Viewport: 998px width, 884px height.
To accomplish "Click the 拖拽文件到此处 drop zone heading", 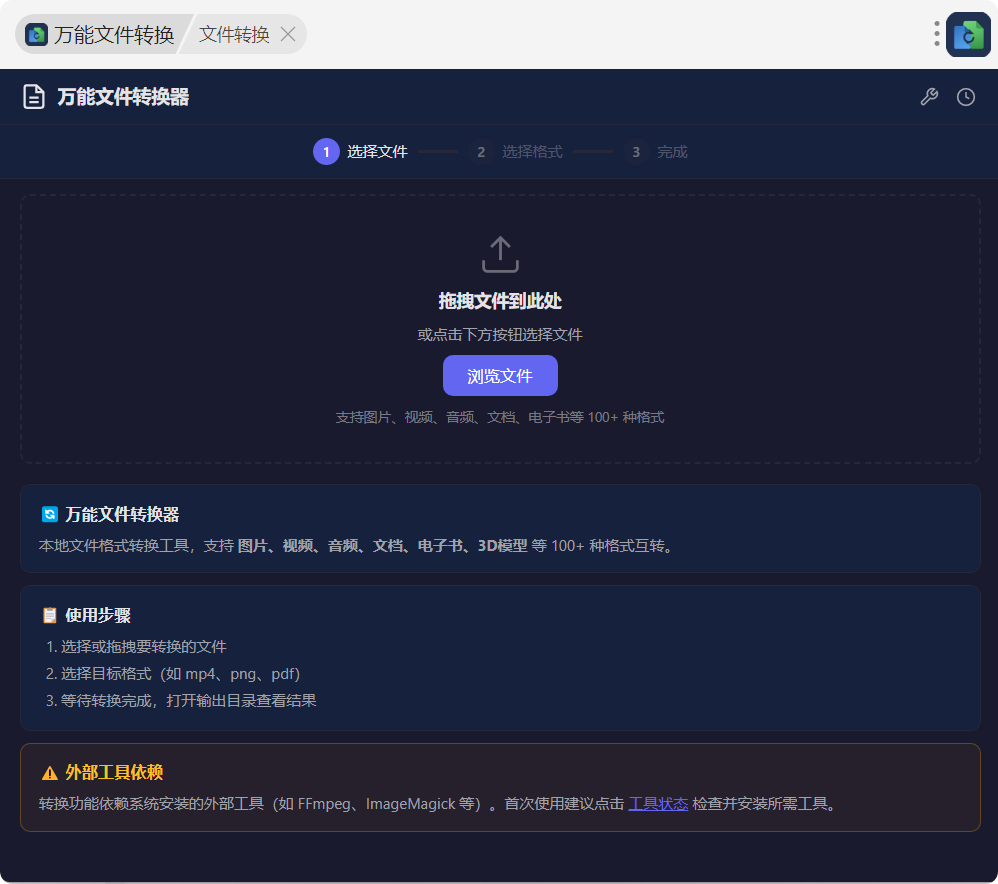I will click(x=500, y=301).
